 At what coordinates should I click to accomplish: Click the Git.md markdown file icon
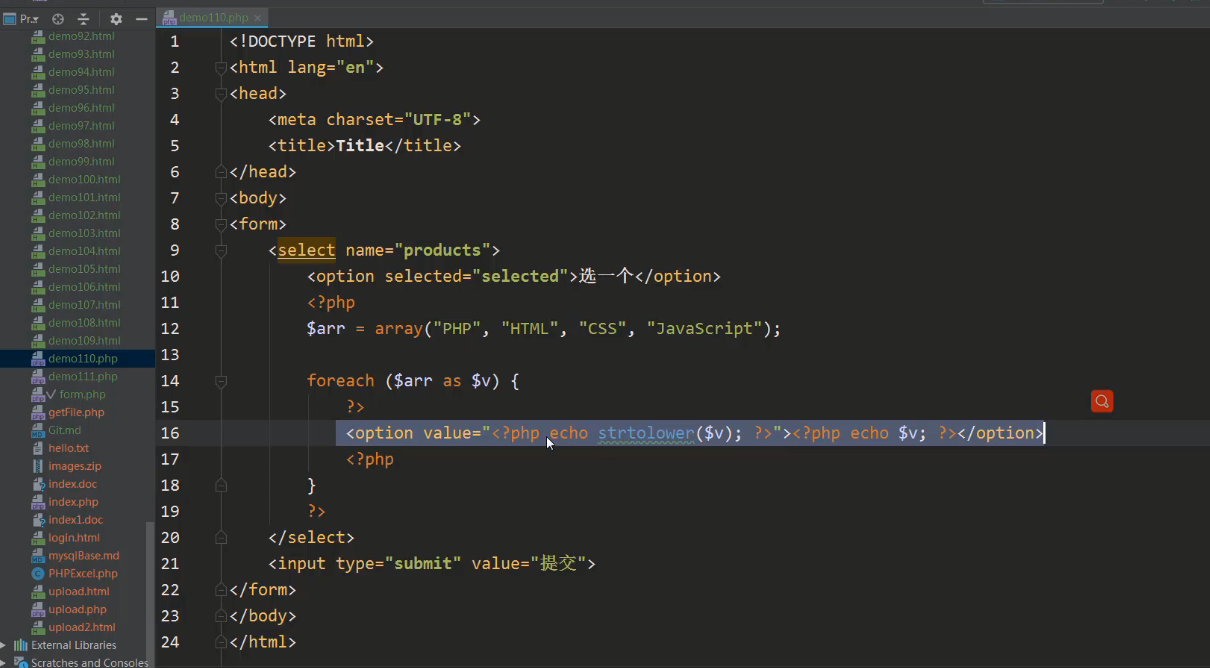pyautogui.click(x=38, y=430)
